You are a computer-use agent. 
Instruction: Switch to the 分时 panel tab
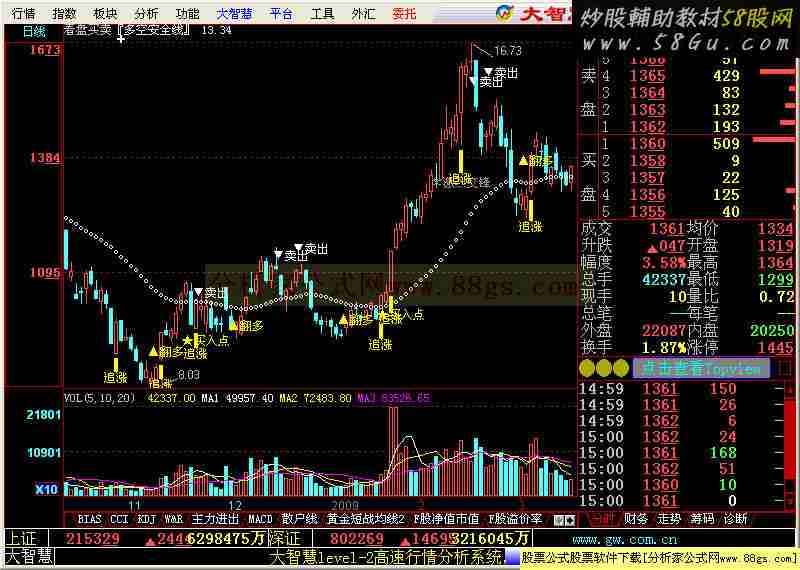[604, 519]
